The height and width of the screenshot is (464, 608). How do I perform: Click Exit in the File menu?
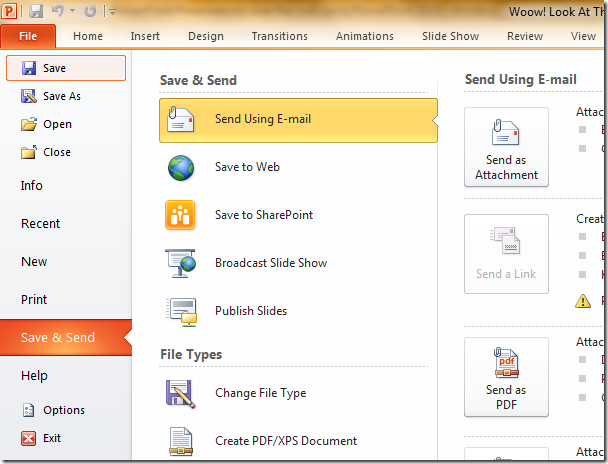pyautogui.click(x=52, y=438)
